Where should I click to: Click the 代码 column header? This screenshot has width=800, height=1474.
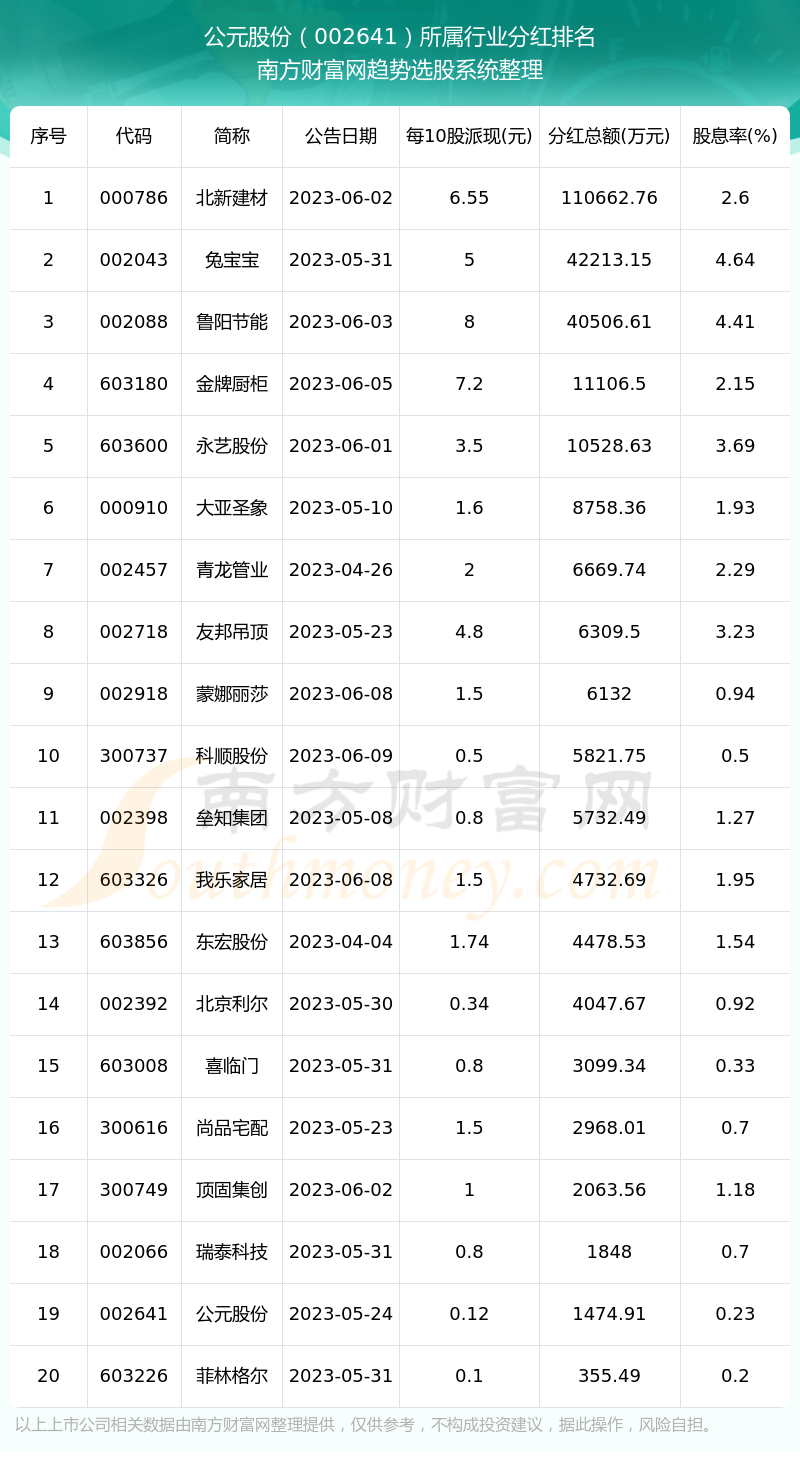click(134, 136)
